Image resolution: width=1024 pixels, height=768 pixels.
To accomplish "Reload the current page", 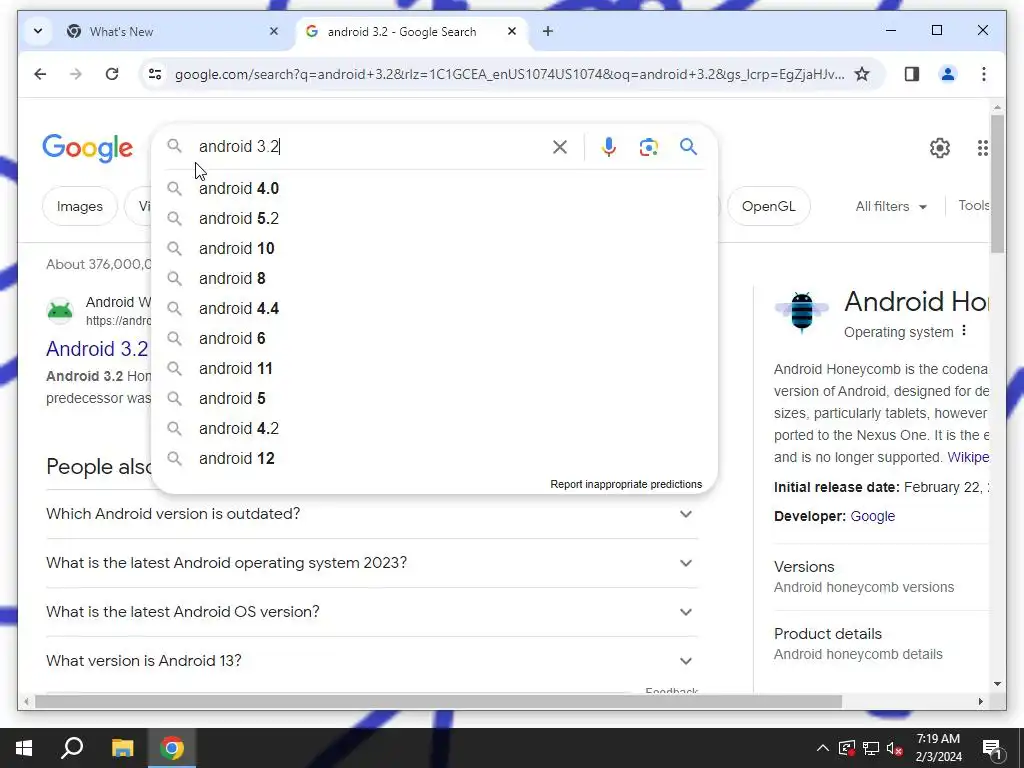I will coord(112,74).
